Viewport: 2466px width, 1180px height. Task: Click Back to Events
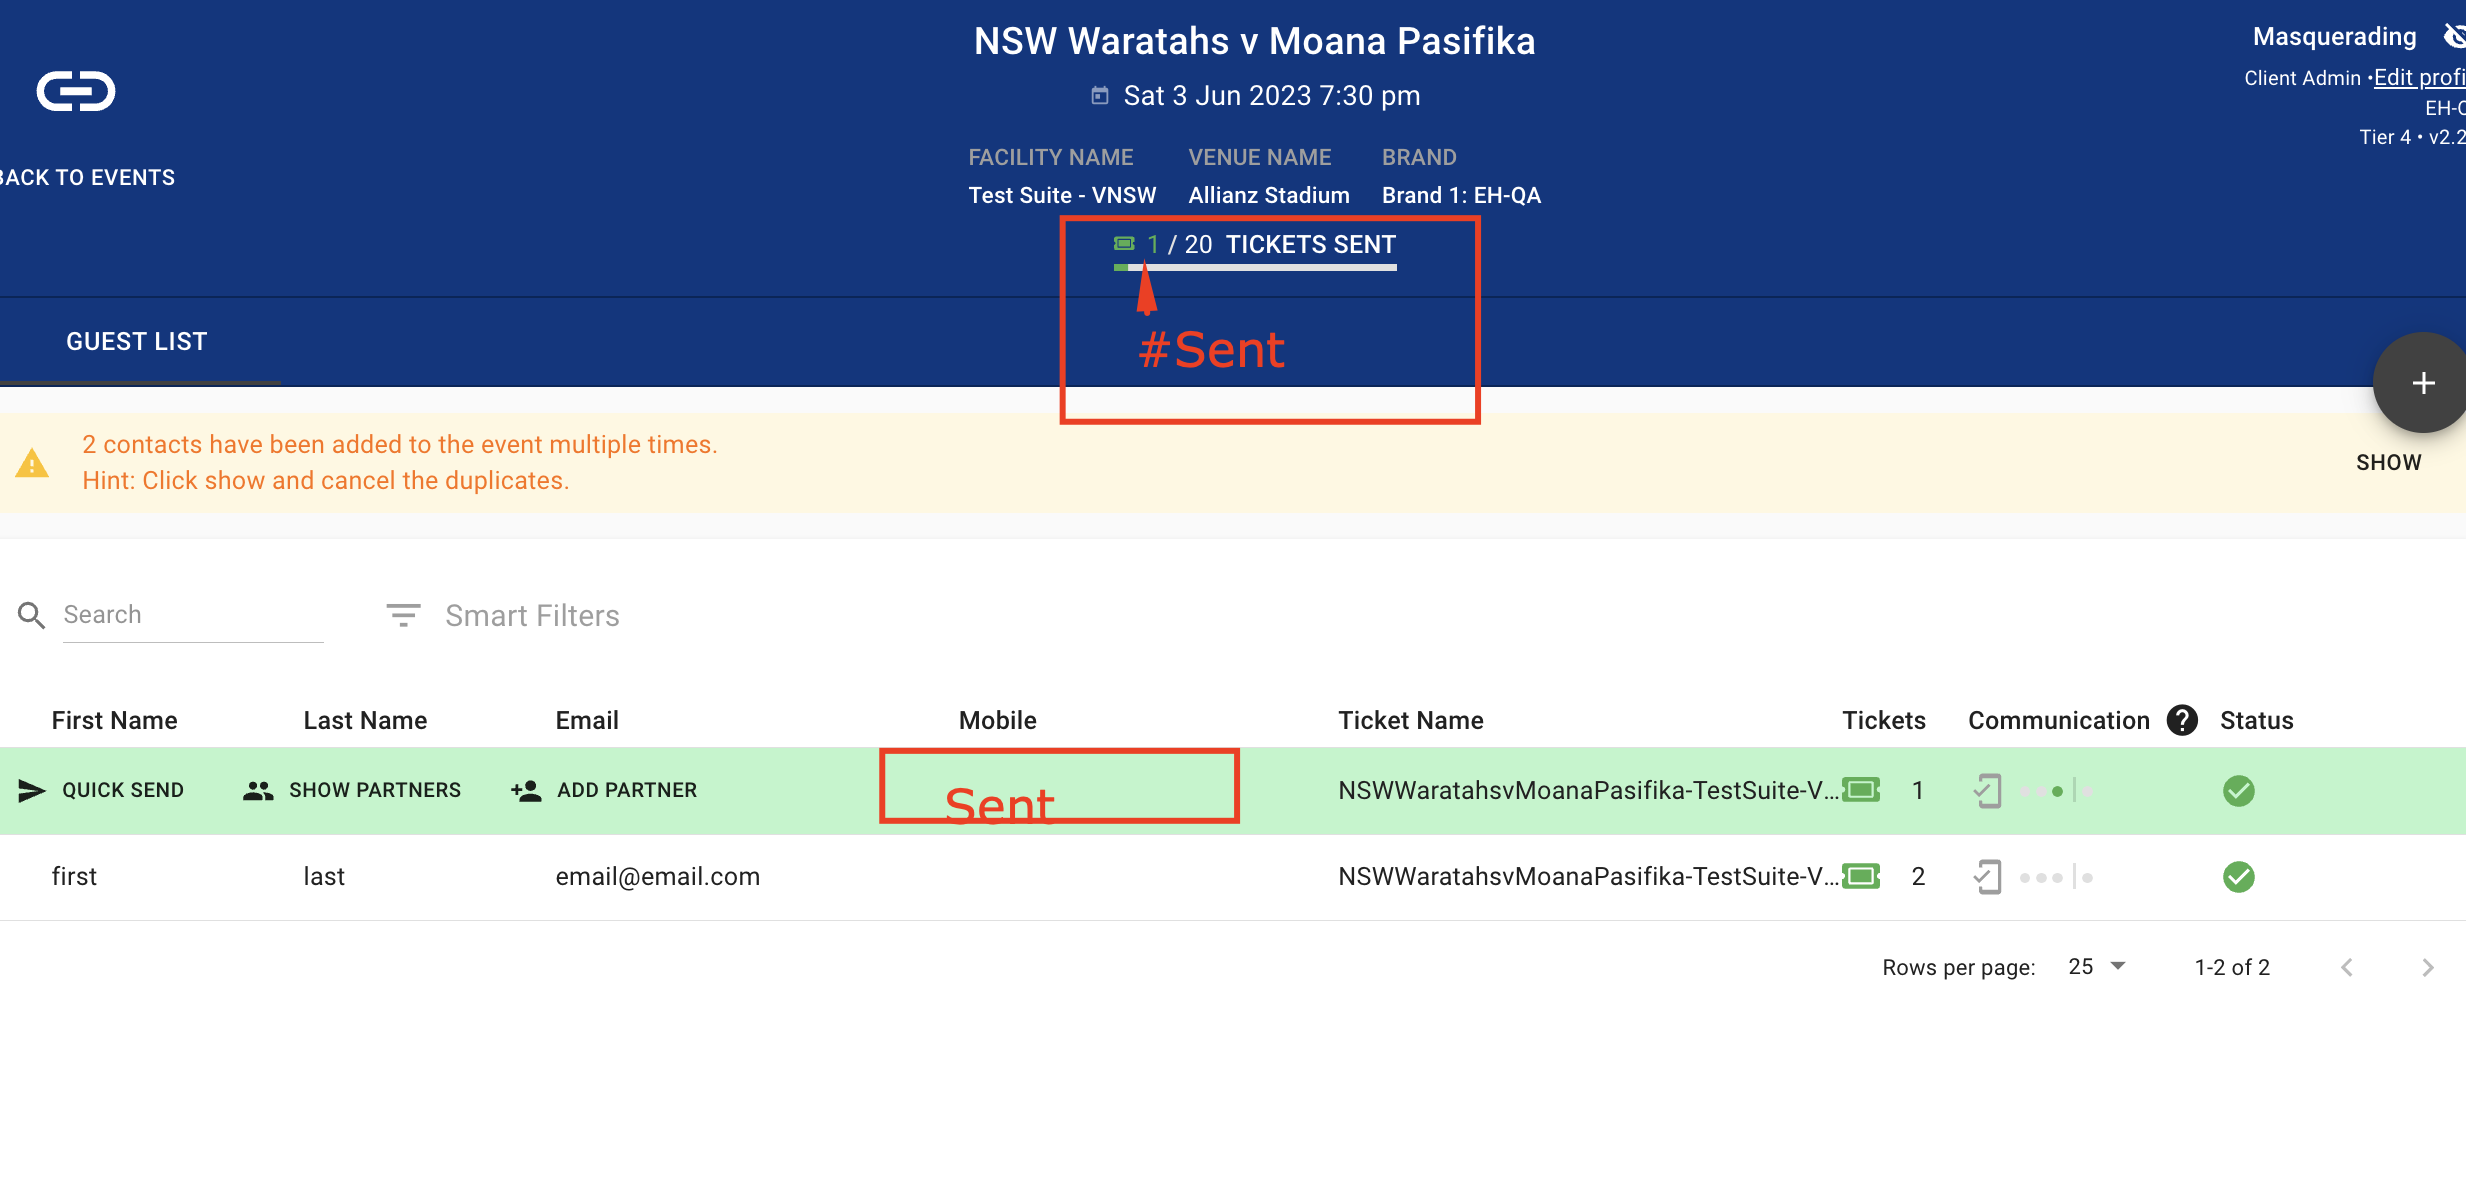86,178
